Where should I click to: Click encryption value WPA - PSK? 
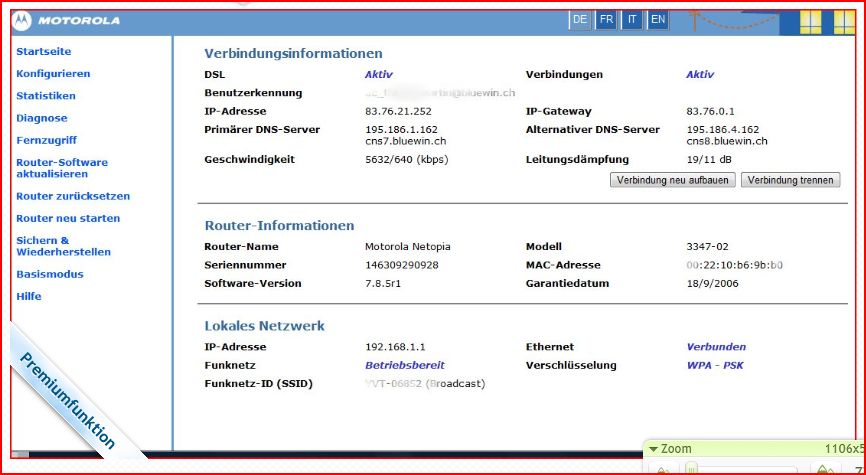coord(715,365)
